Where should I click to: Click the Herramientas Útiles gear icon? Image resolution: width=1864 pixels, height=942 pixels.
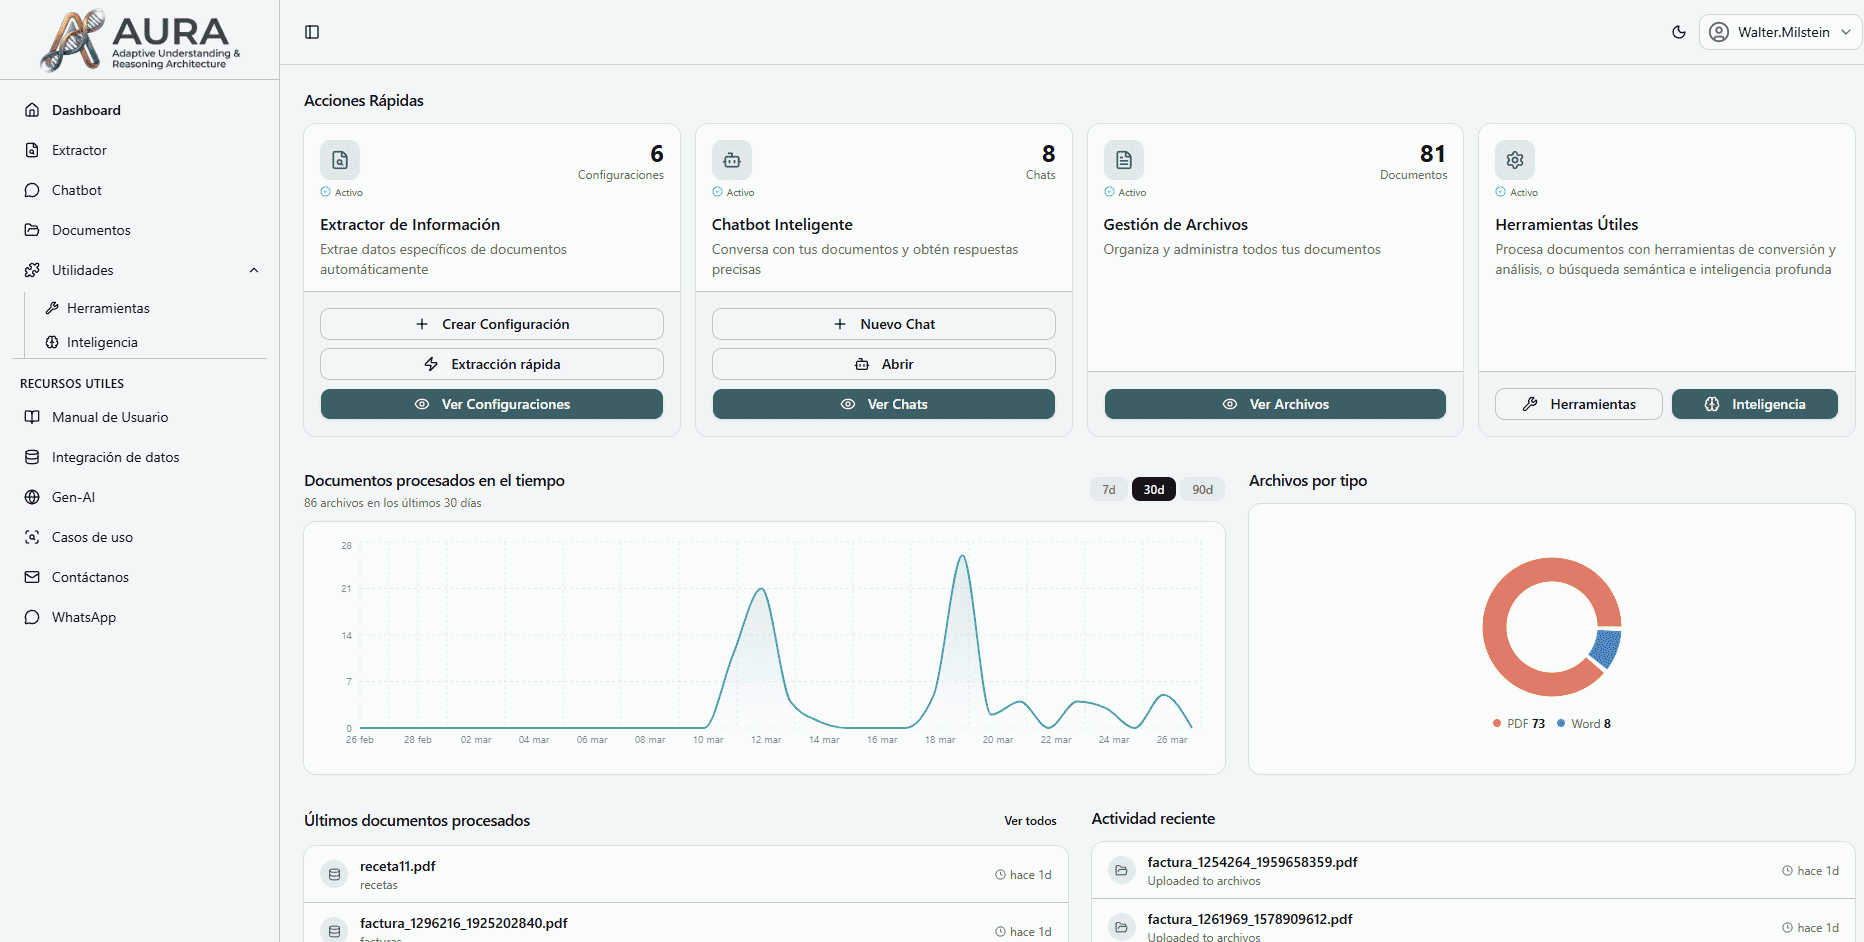coord(1515,160)
